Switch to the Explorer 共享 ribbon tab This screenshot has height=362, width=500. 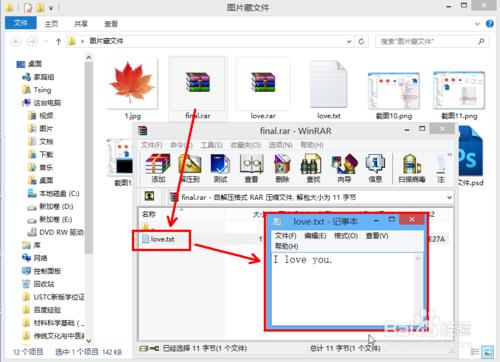pyautogui.click(x=81, y=24)
